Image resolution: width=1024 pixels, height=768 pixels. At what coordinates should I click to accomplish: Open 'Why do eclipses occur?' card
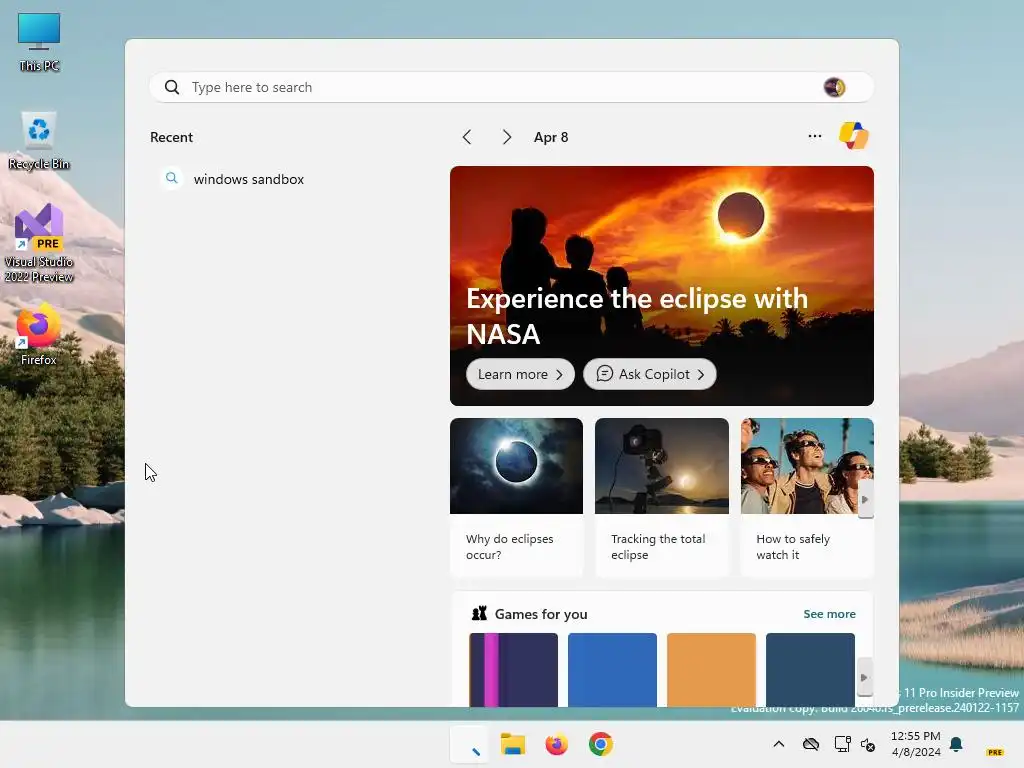516,498
